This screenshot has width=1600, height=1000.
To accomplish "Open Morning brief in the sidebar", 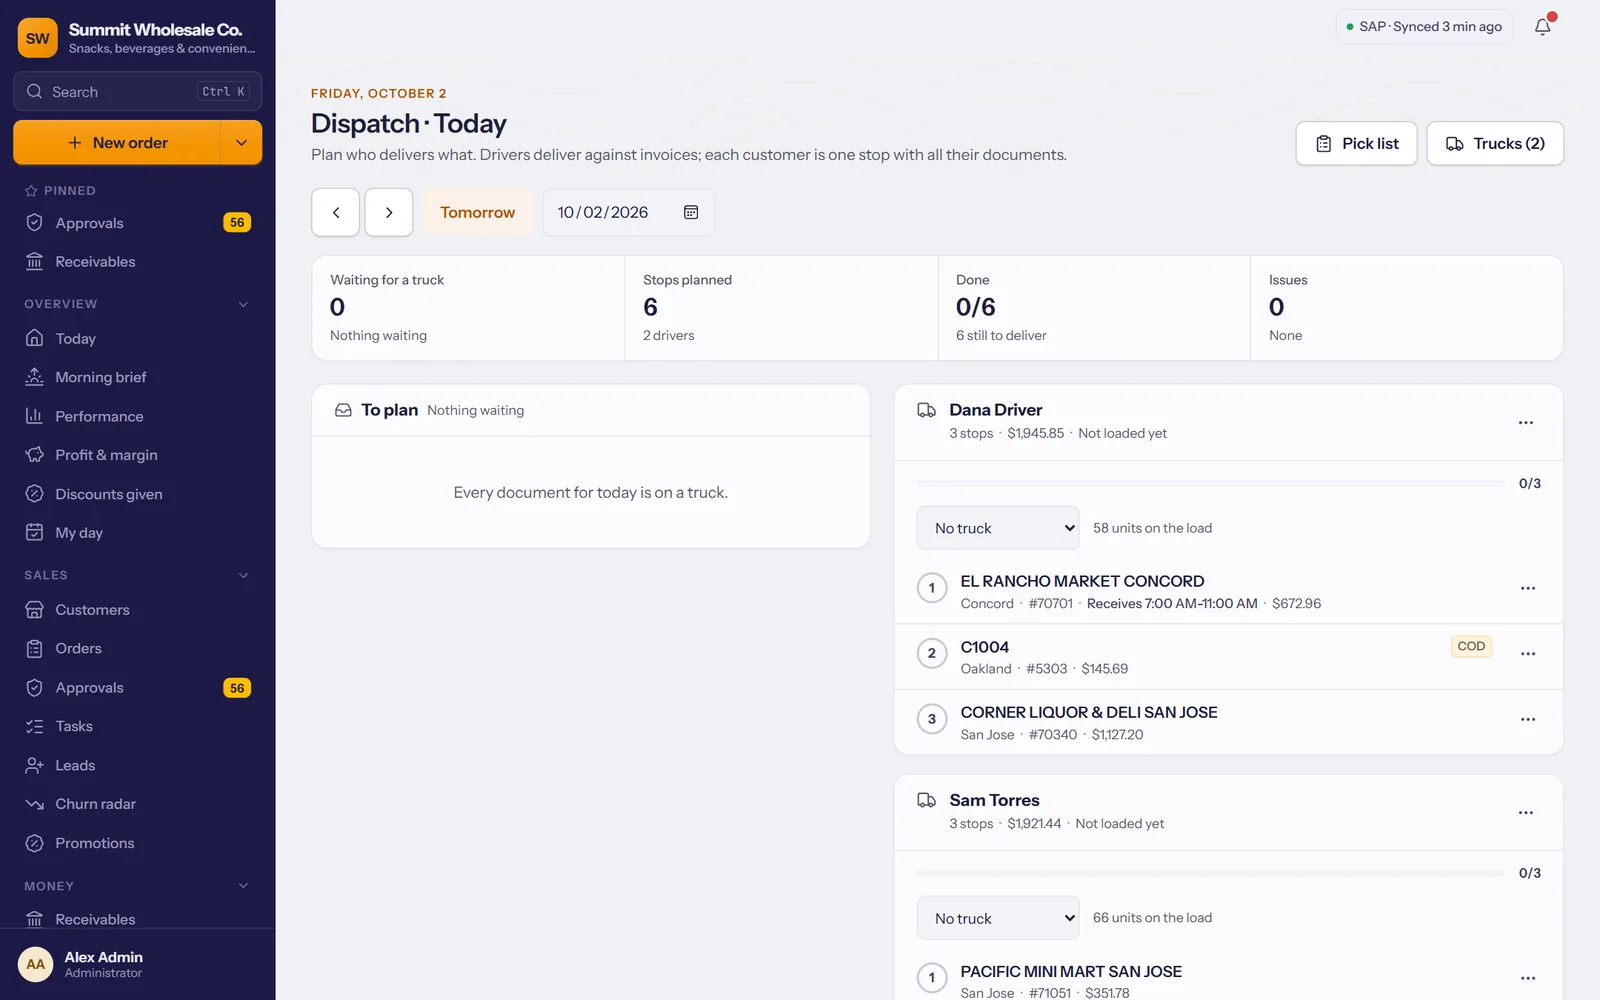I will tap(138, 377).
